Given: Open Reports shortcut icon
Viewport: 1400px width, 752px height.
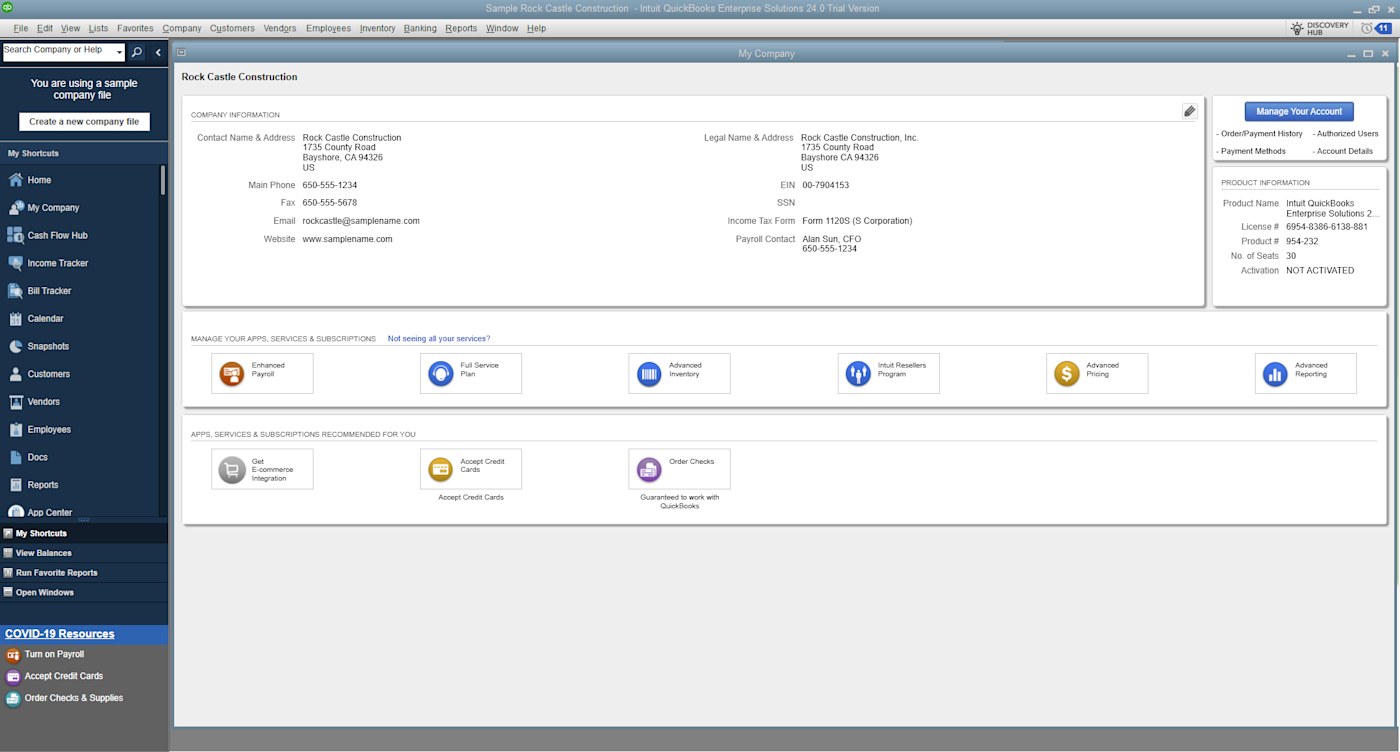Looking at the screenshot, I should tap(15, 485).
